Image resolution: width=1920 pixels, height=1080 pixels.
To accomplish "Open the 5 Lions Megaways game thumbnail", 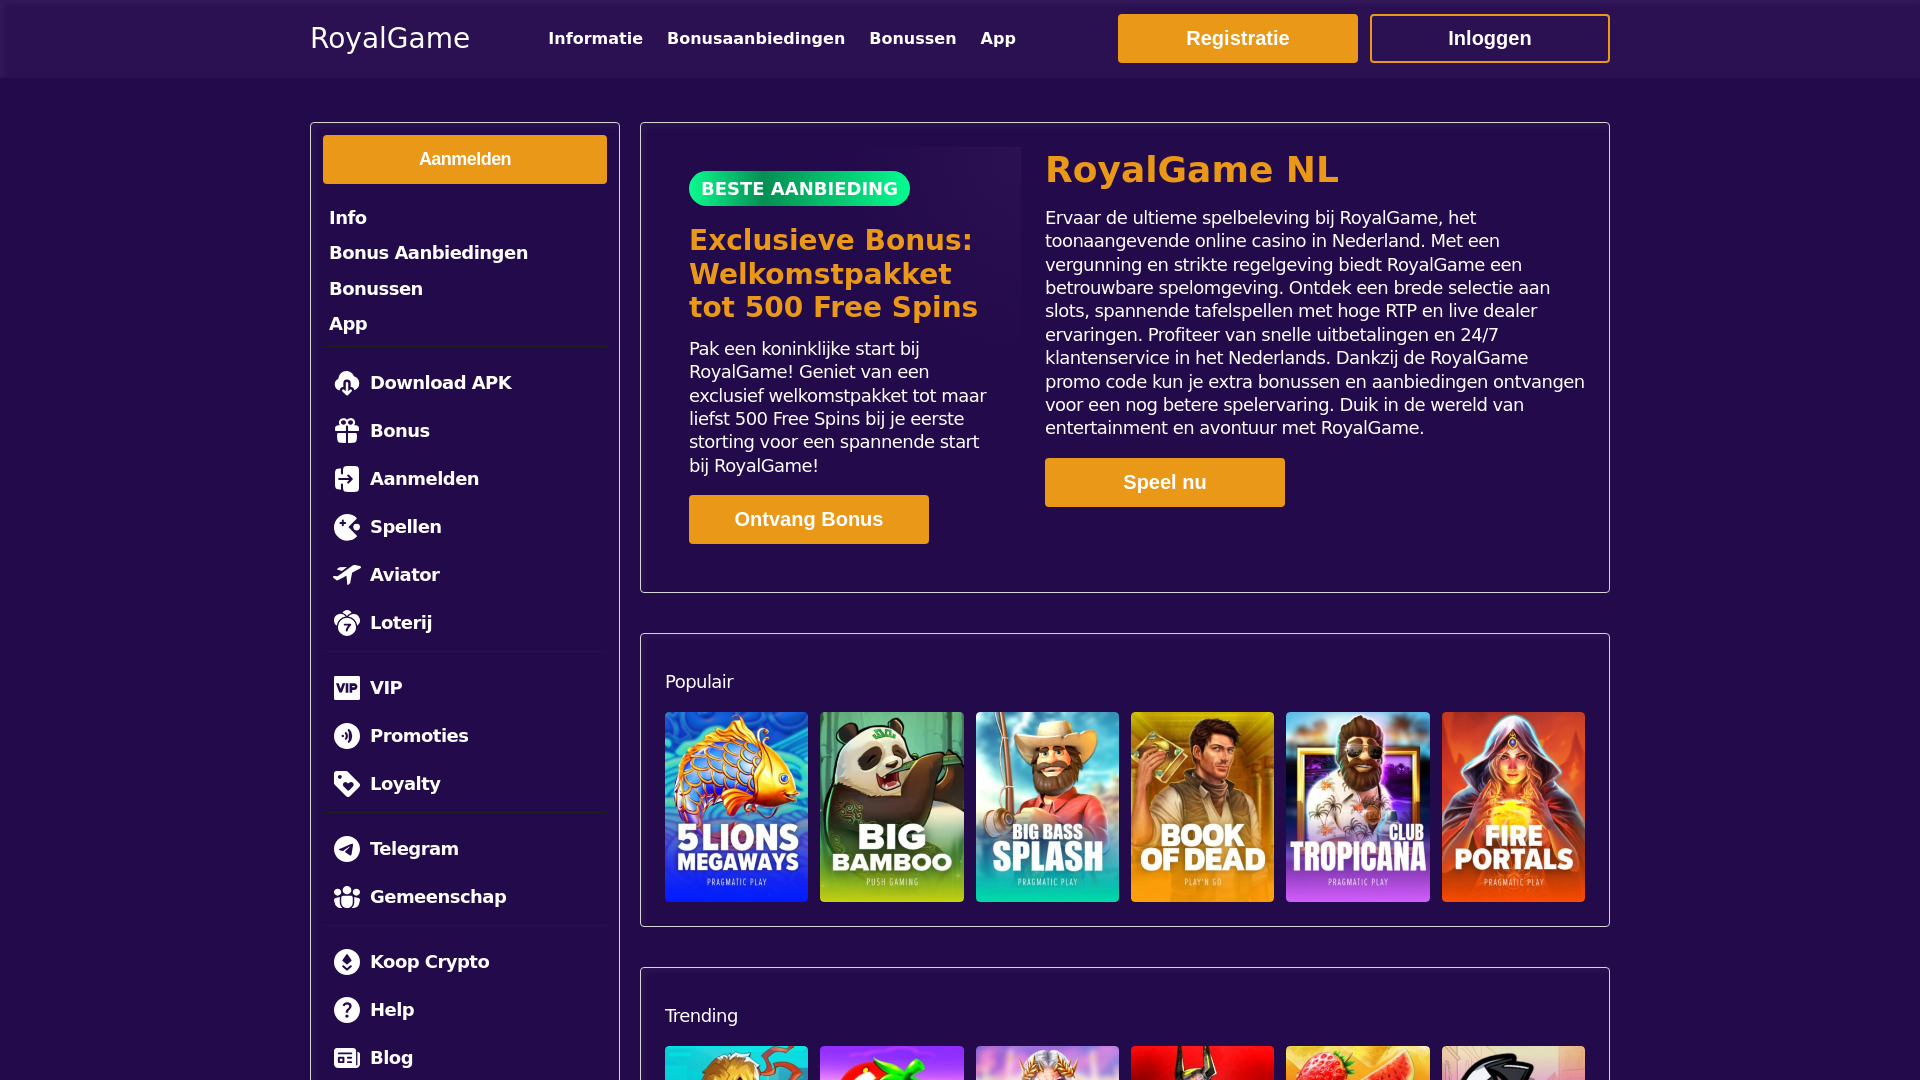I will [x=736, y=807].
